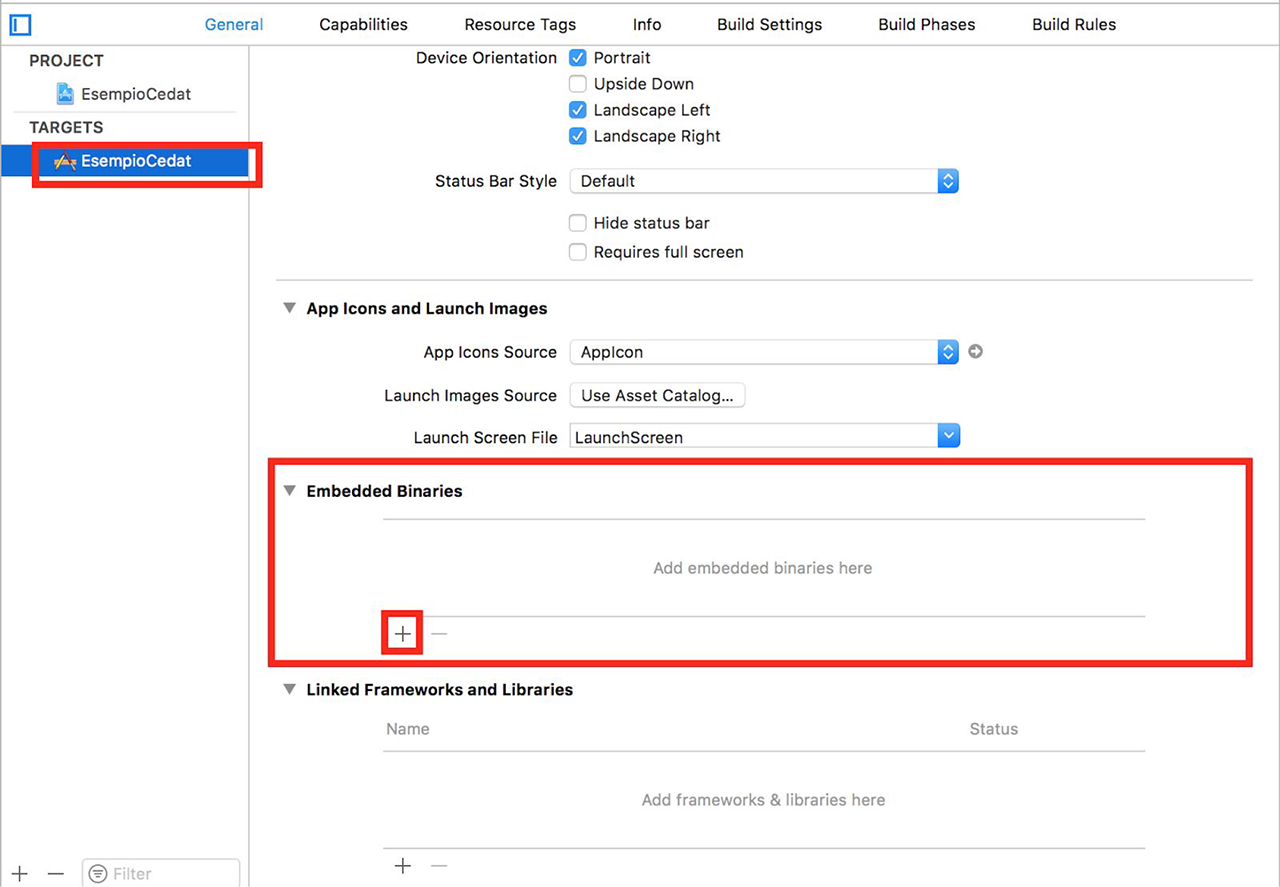1280x887 pixels.
Task: Click the remove button under Embedded Binaries
Action: (x=439, y=634)
